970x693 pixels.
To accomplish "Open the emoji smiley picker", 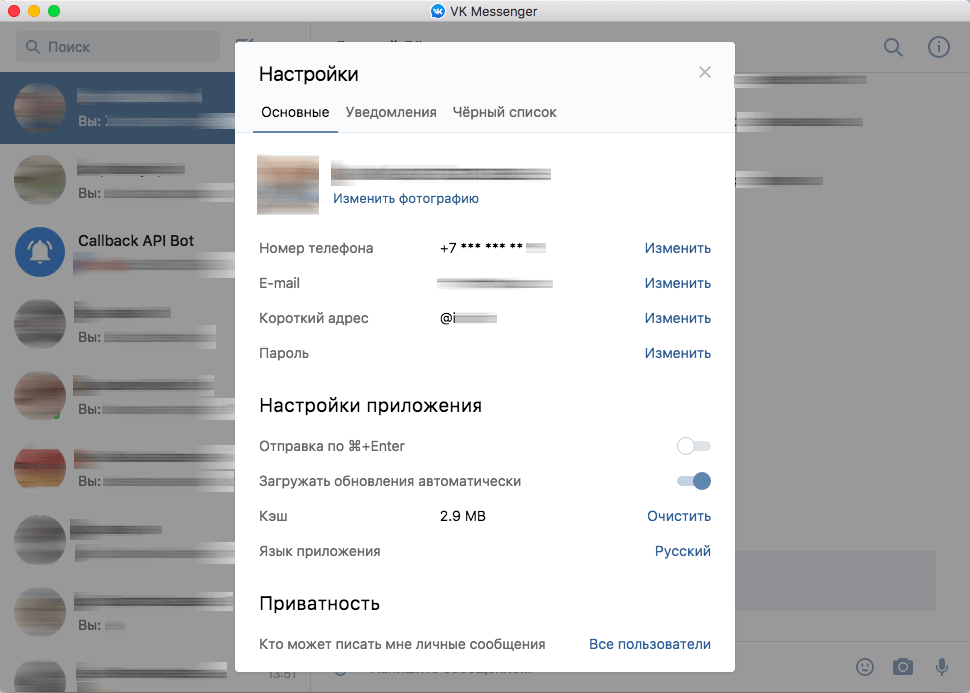I will [865, 666].
